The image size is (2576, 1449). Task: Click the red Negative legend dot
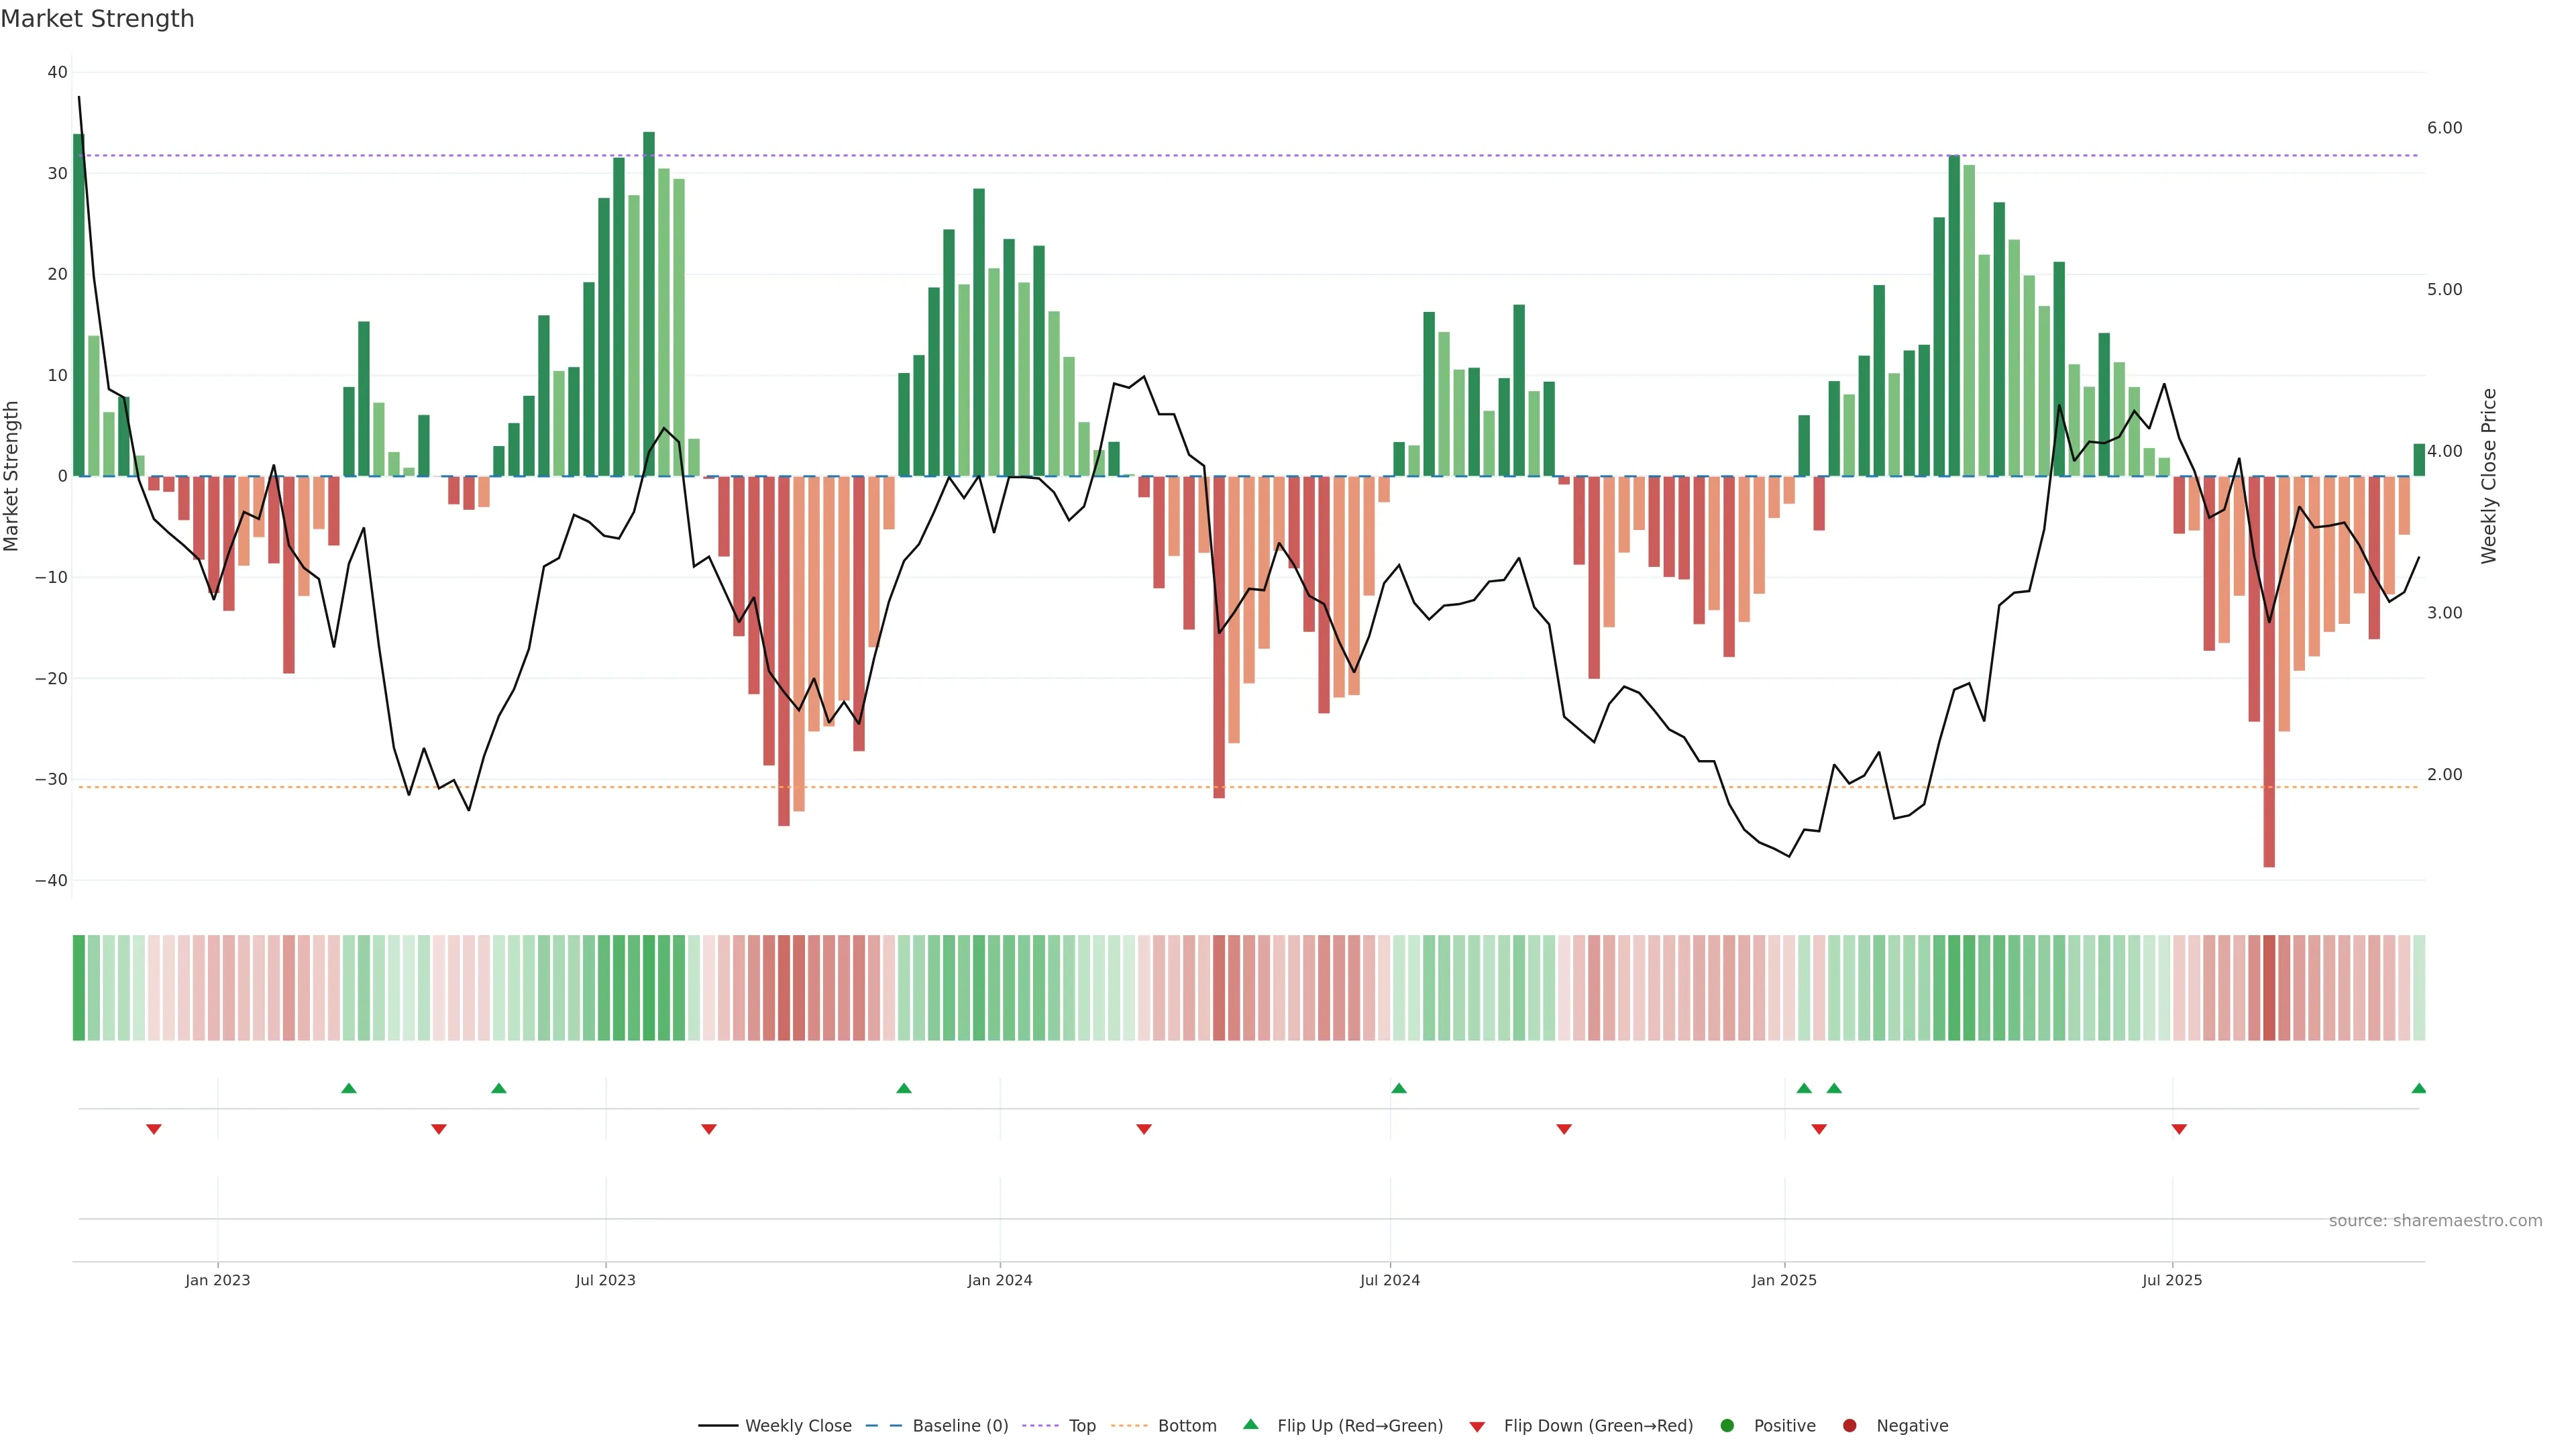(x=1849, y=1426)
